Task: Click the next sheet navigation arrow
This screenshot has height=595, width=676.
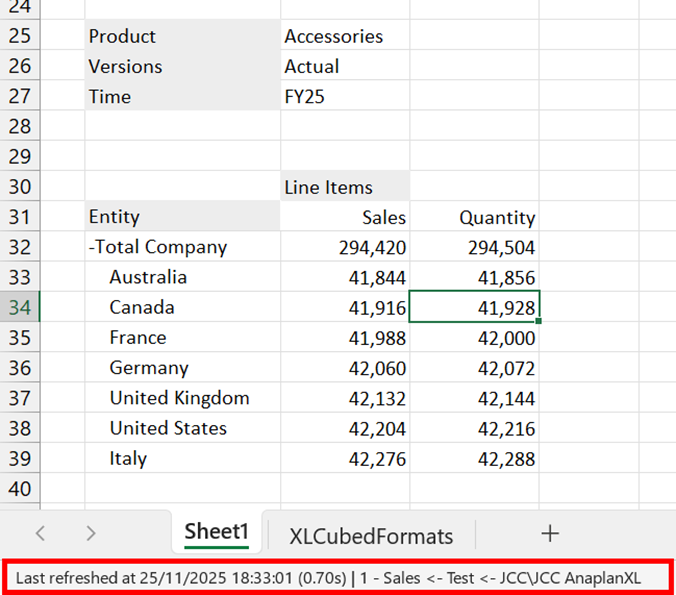Action: coord(90,534)
